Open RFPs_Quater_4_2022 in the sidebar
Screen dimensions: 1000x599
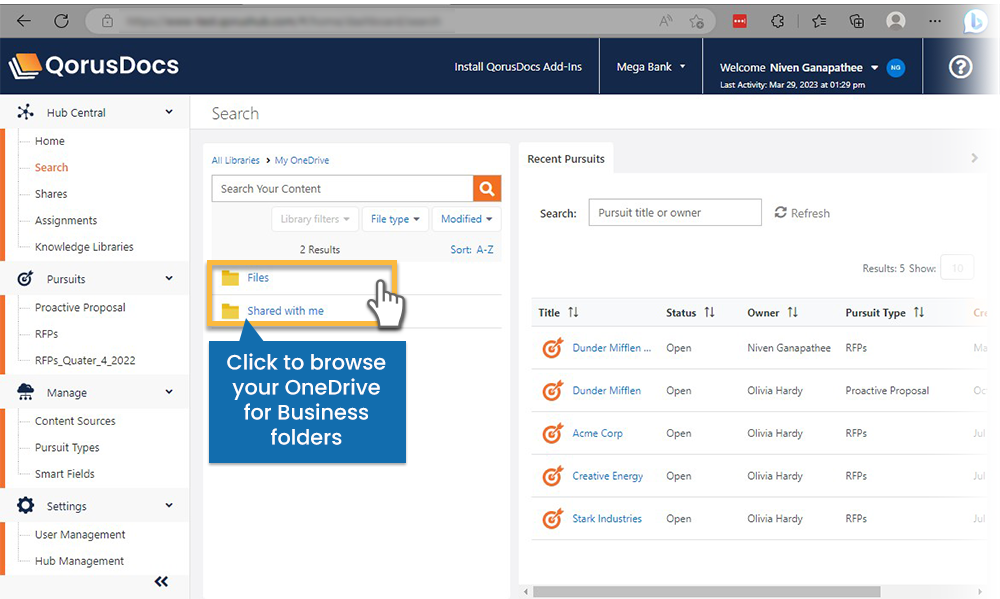pyautogui.click(x=85, y=360)
